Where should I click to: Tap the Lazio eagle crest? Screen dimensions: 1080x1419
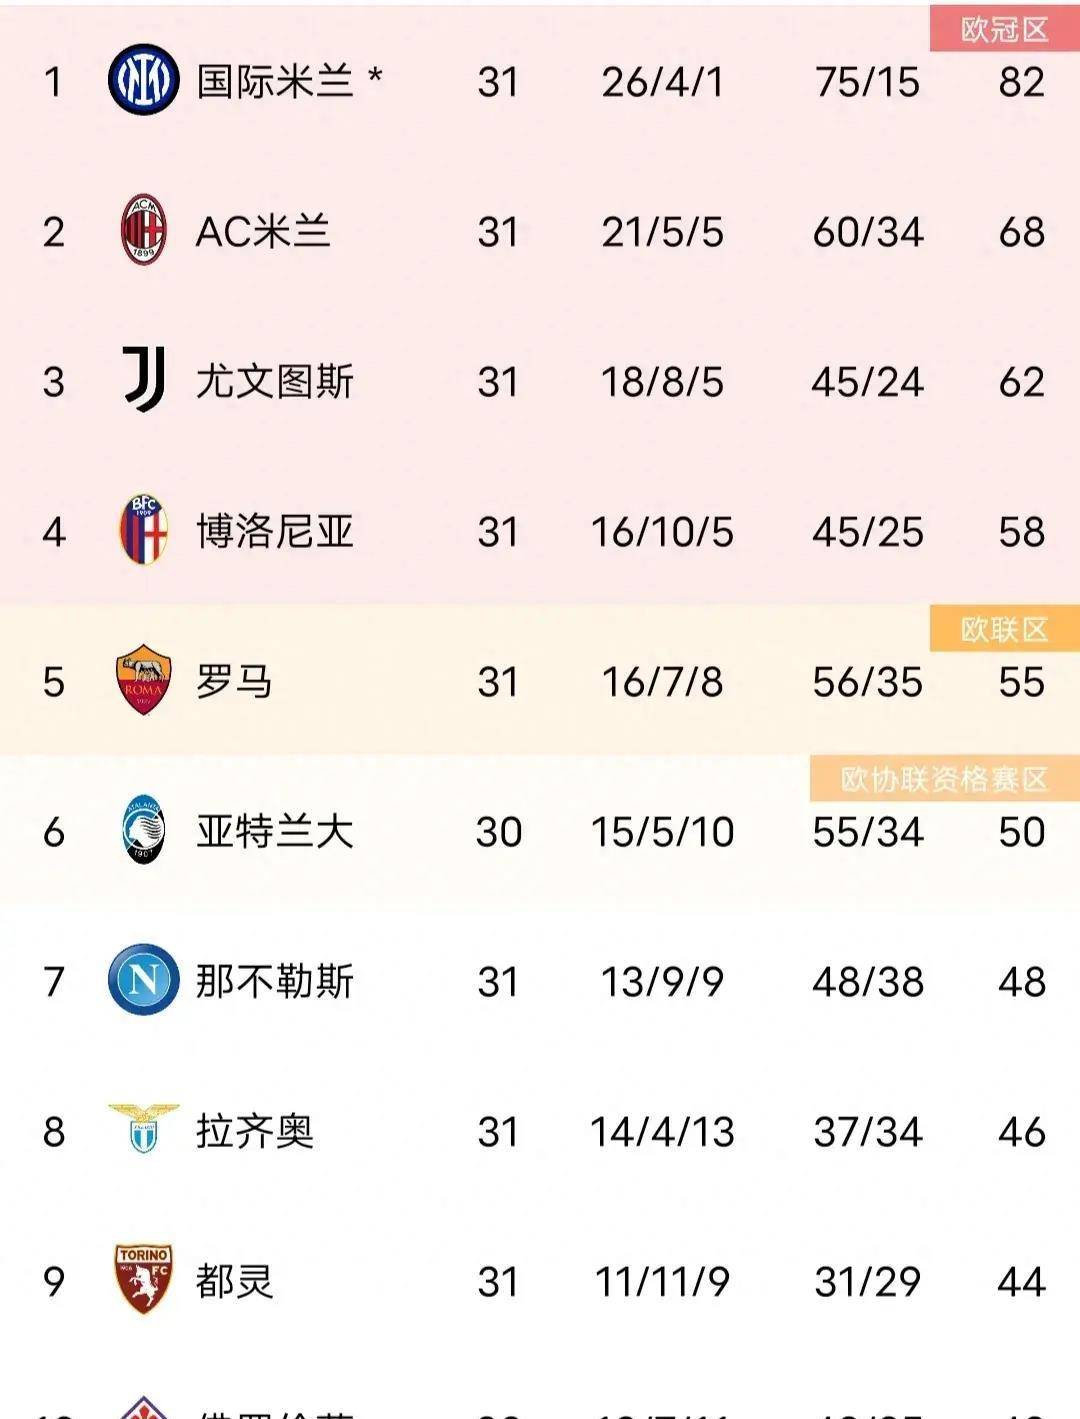pyautogui.click(x=143, y=1129)
